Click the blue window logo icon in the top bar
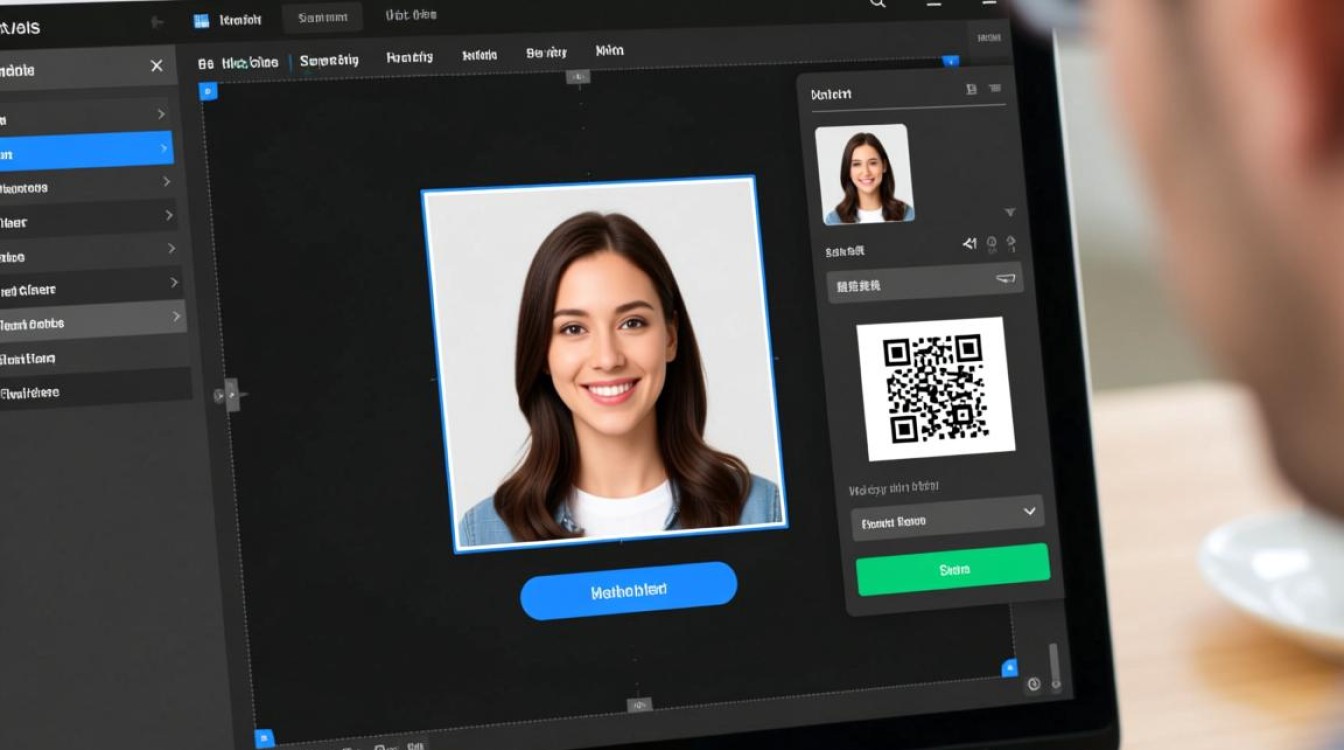This screenshot has width=1344, height=750. [201, 20]
